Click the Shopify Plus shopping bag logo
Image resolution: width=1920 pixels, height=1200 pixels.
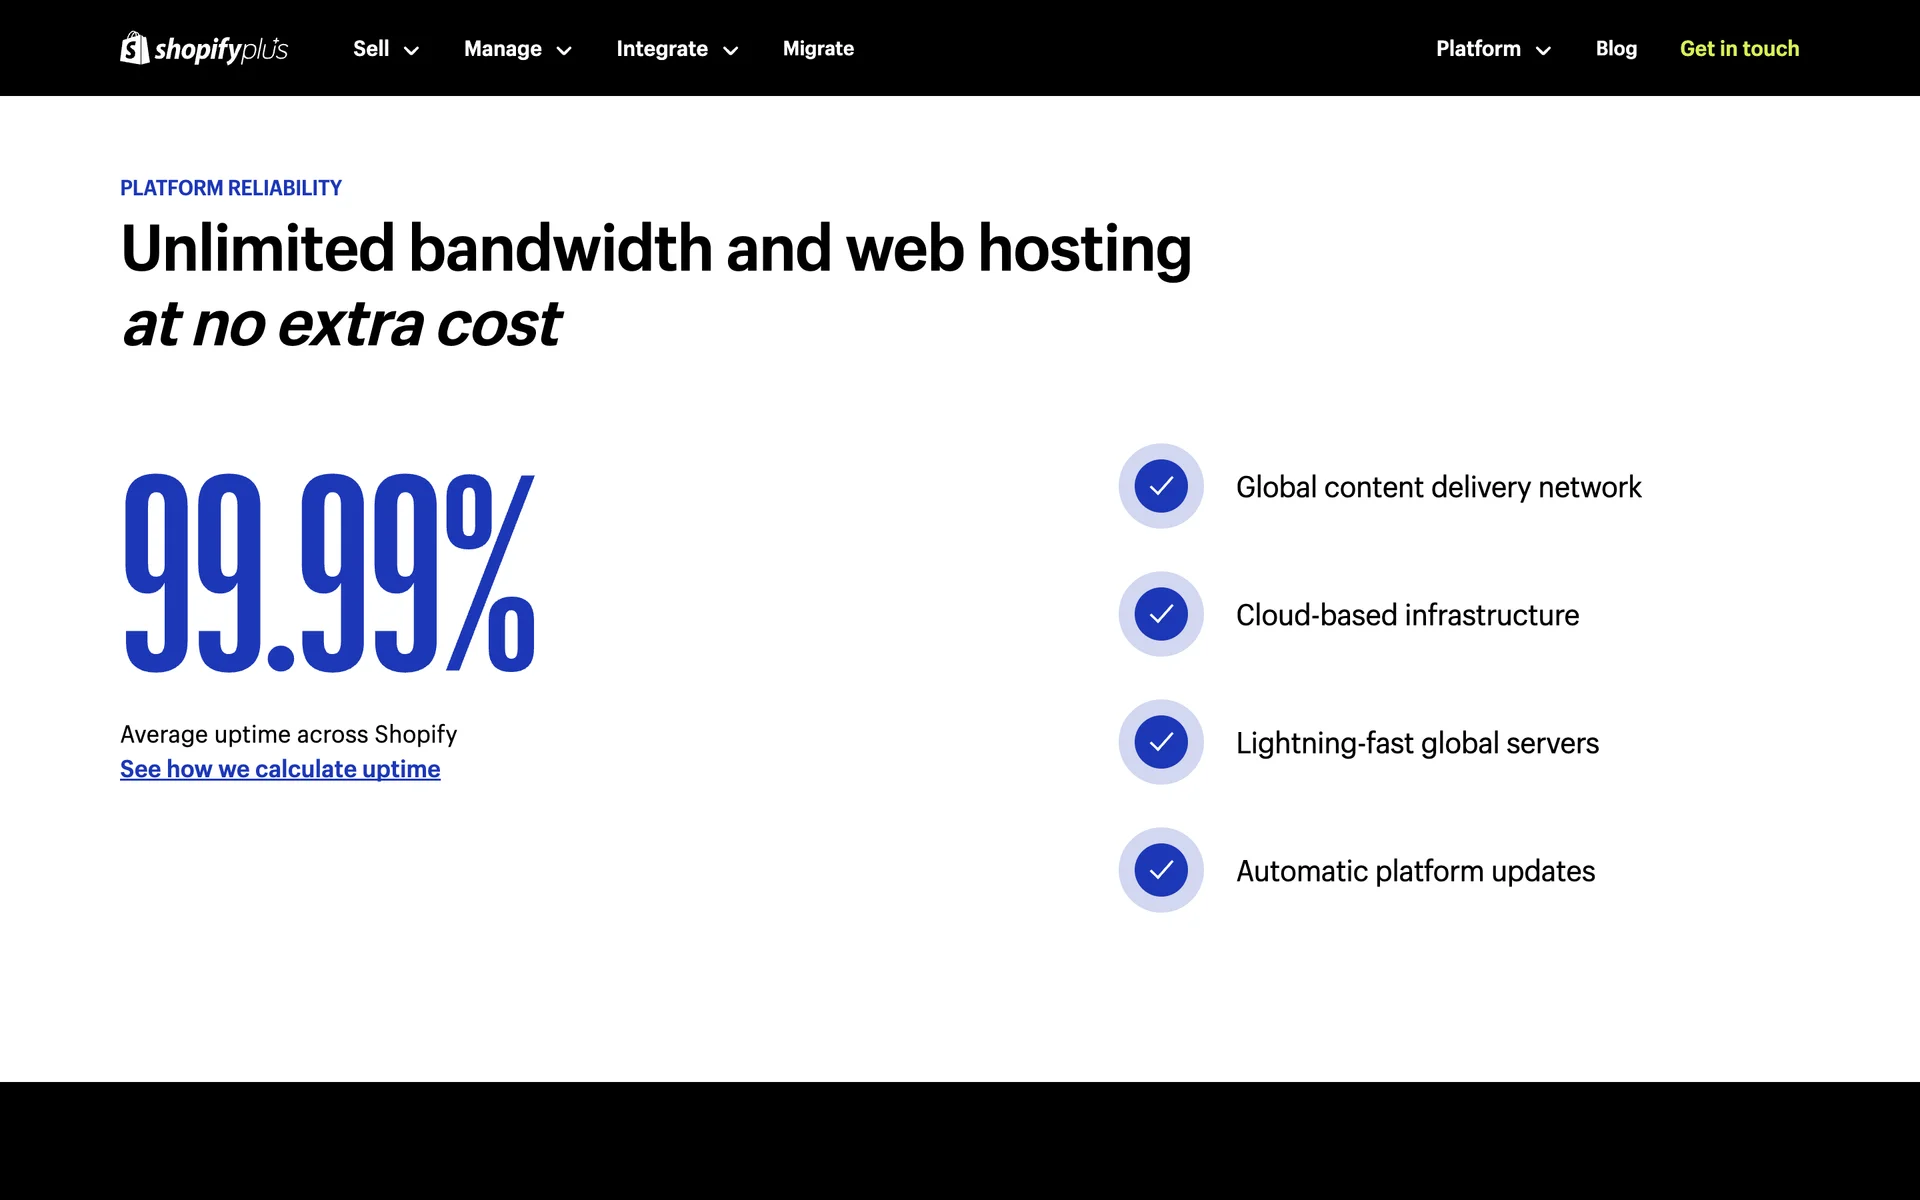coord(134,48)
